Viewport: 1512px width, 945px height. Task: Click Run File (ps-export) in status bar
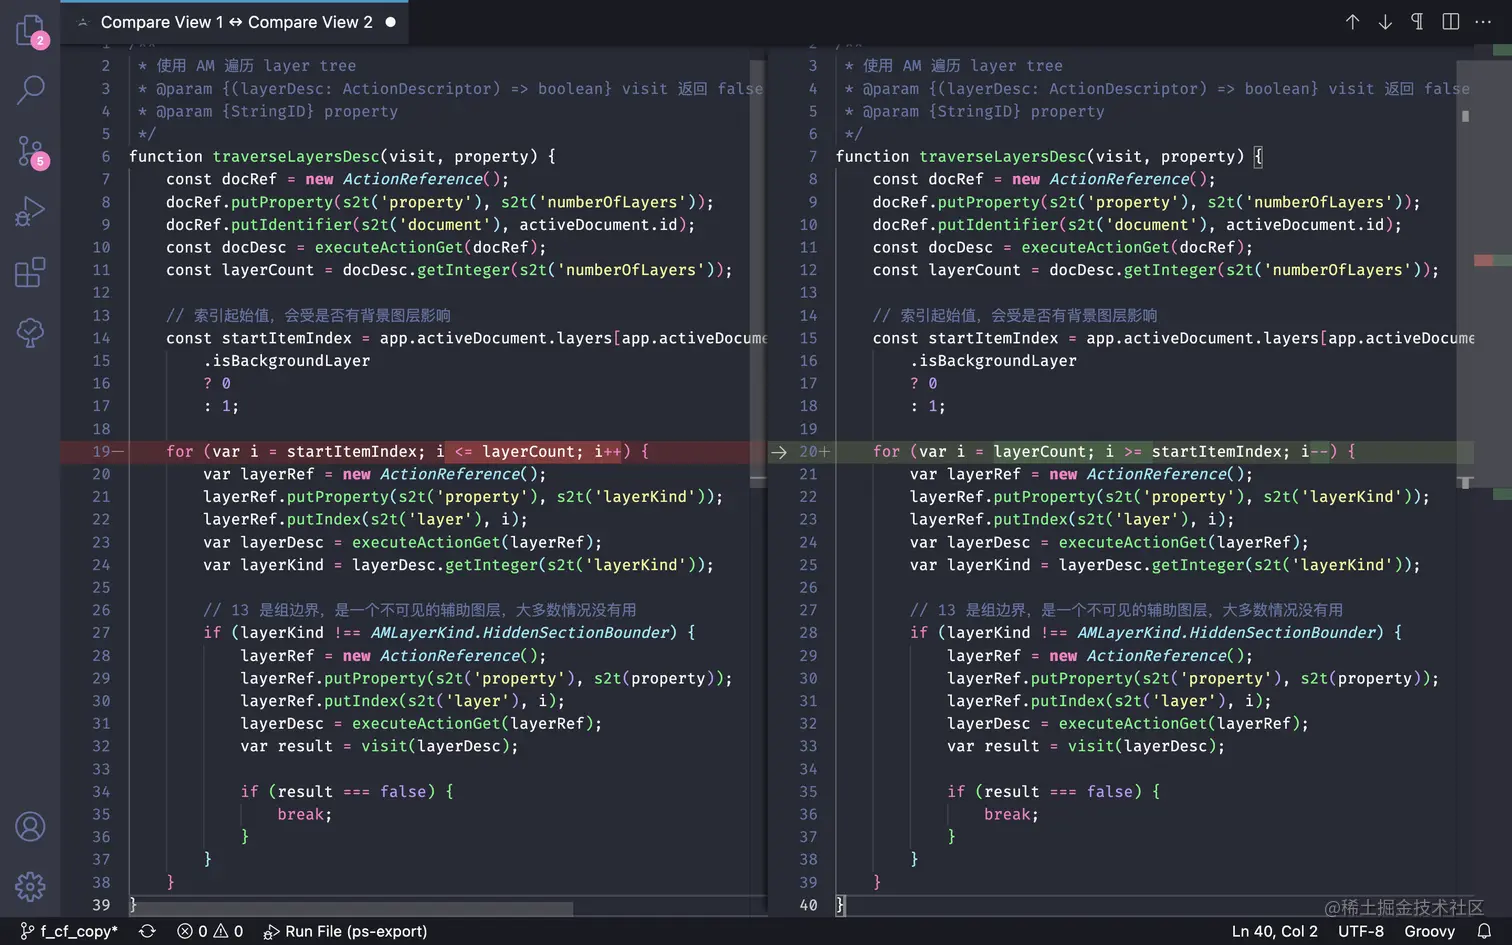[345, 931]
